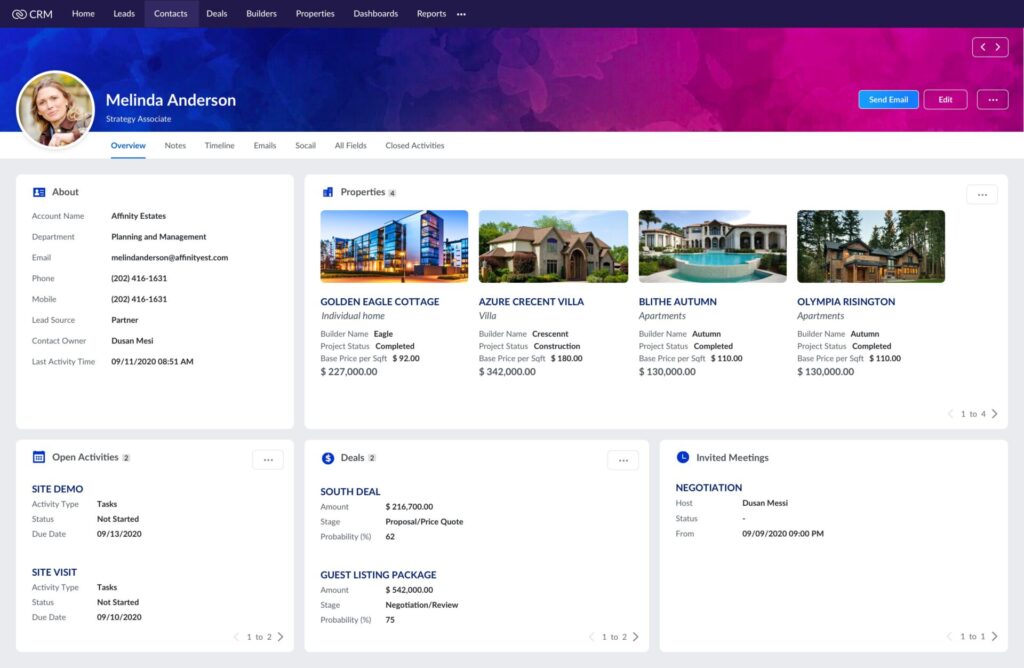Open the GOLDEN EAGLE COTTAGE property
Image resolution: width=1024 pixels, height=668 pixels.
tap(379, 301)
